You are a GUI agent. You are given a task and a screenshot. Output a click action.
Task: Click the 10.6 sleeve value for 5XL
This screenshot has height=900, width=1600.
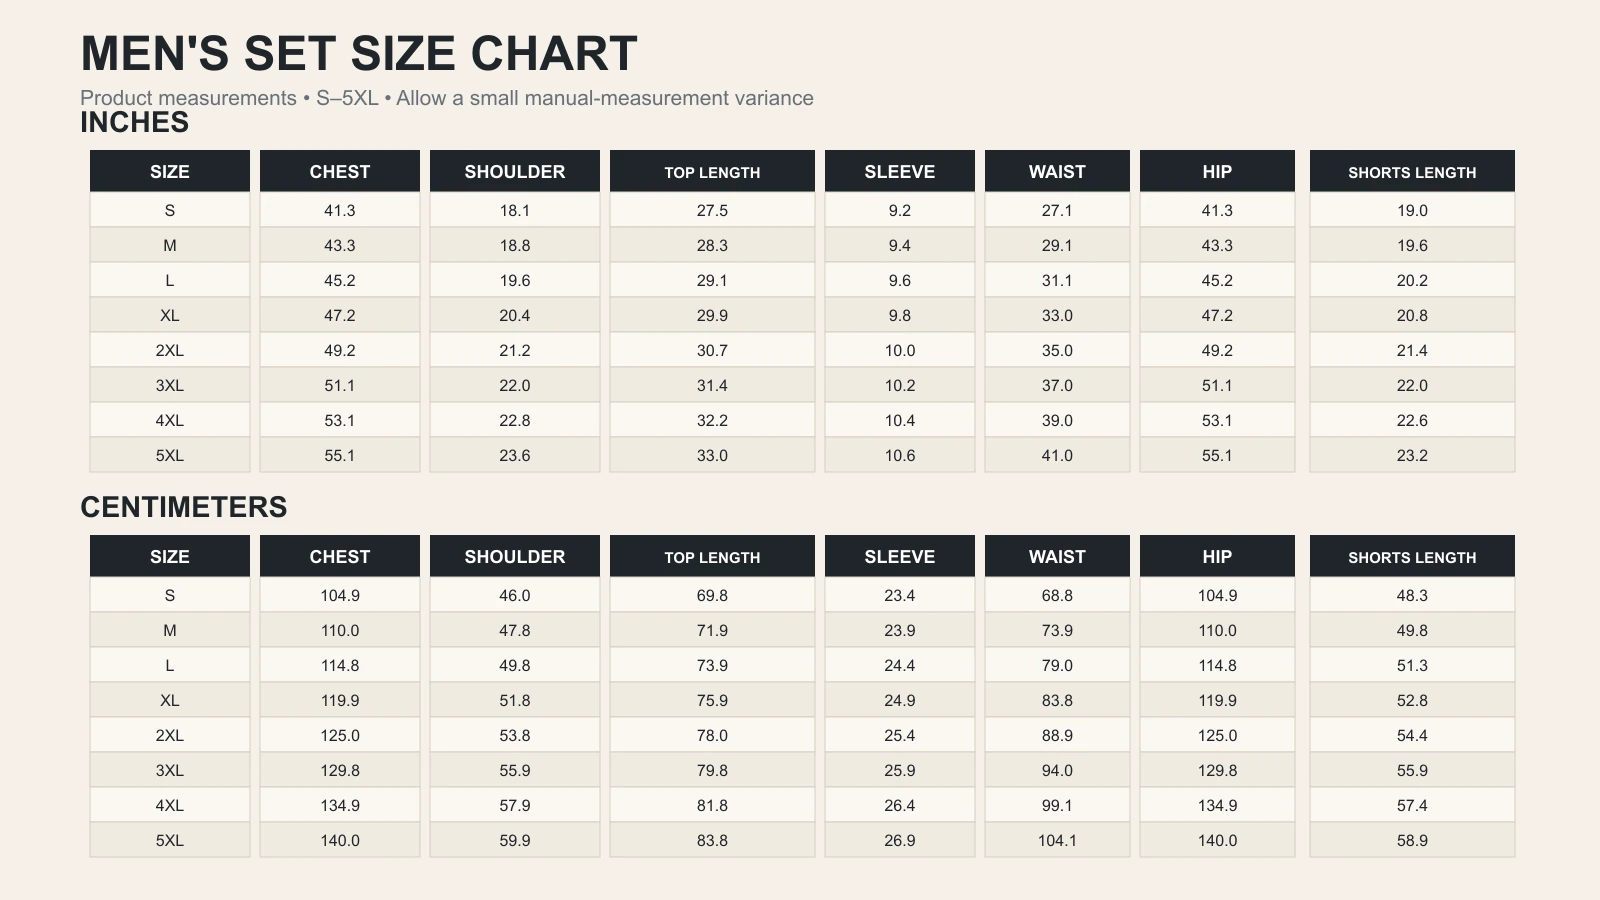(900, 455)
